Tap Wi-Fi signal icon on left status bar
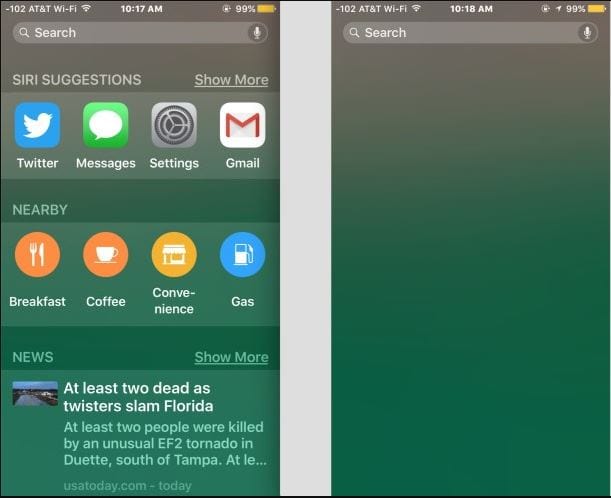This screenshot has width=611, height=498. 86,8
